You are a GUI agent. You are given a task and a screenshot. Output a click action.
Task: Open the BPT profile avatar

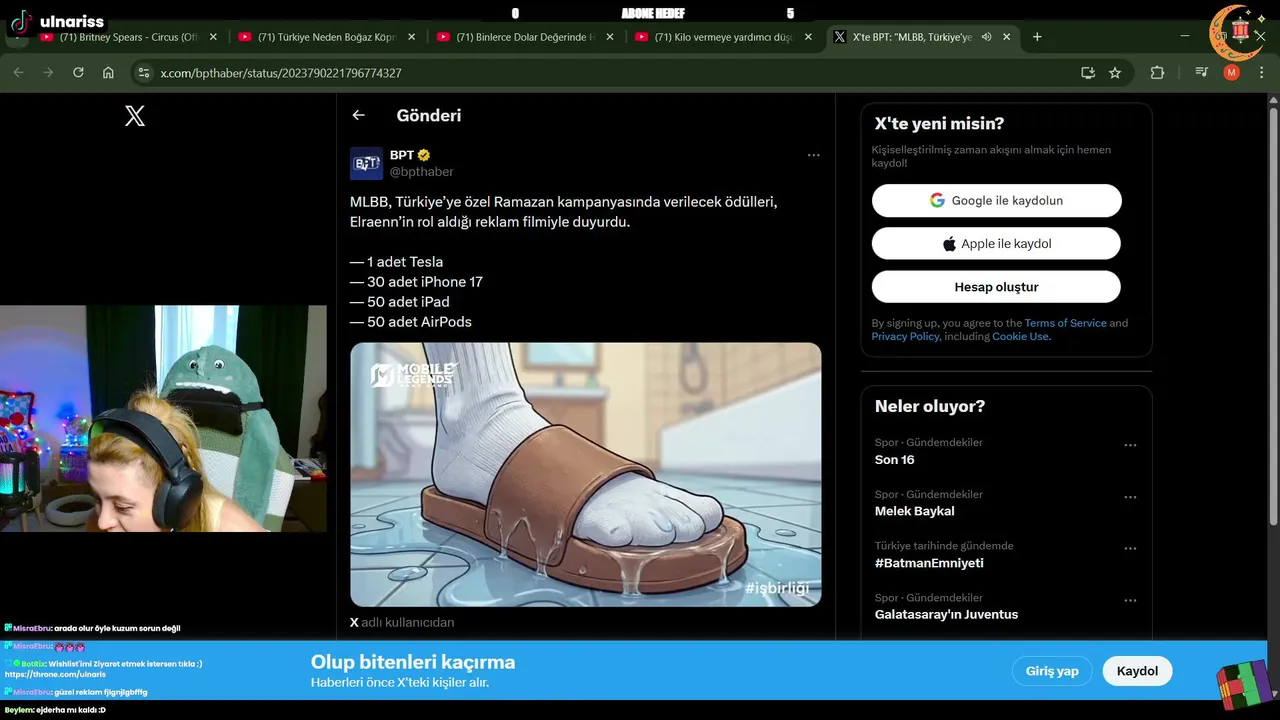pyautogui.click(x=366, y=163)
